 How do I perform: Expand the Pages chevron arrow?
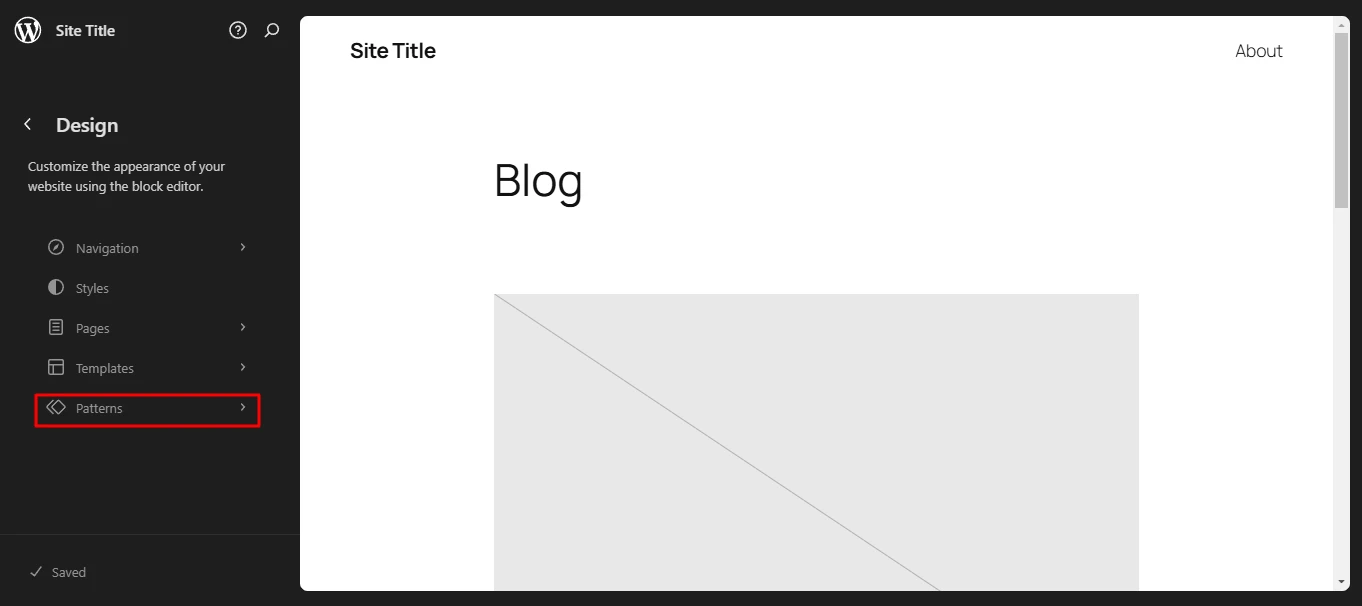(x=243, y=328)
